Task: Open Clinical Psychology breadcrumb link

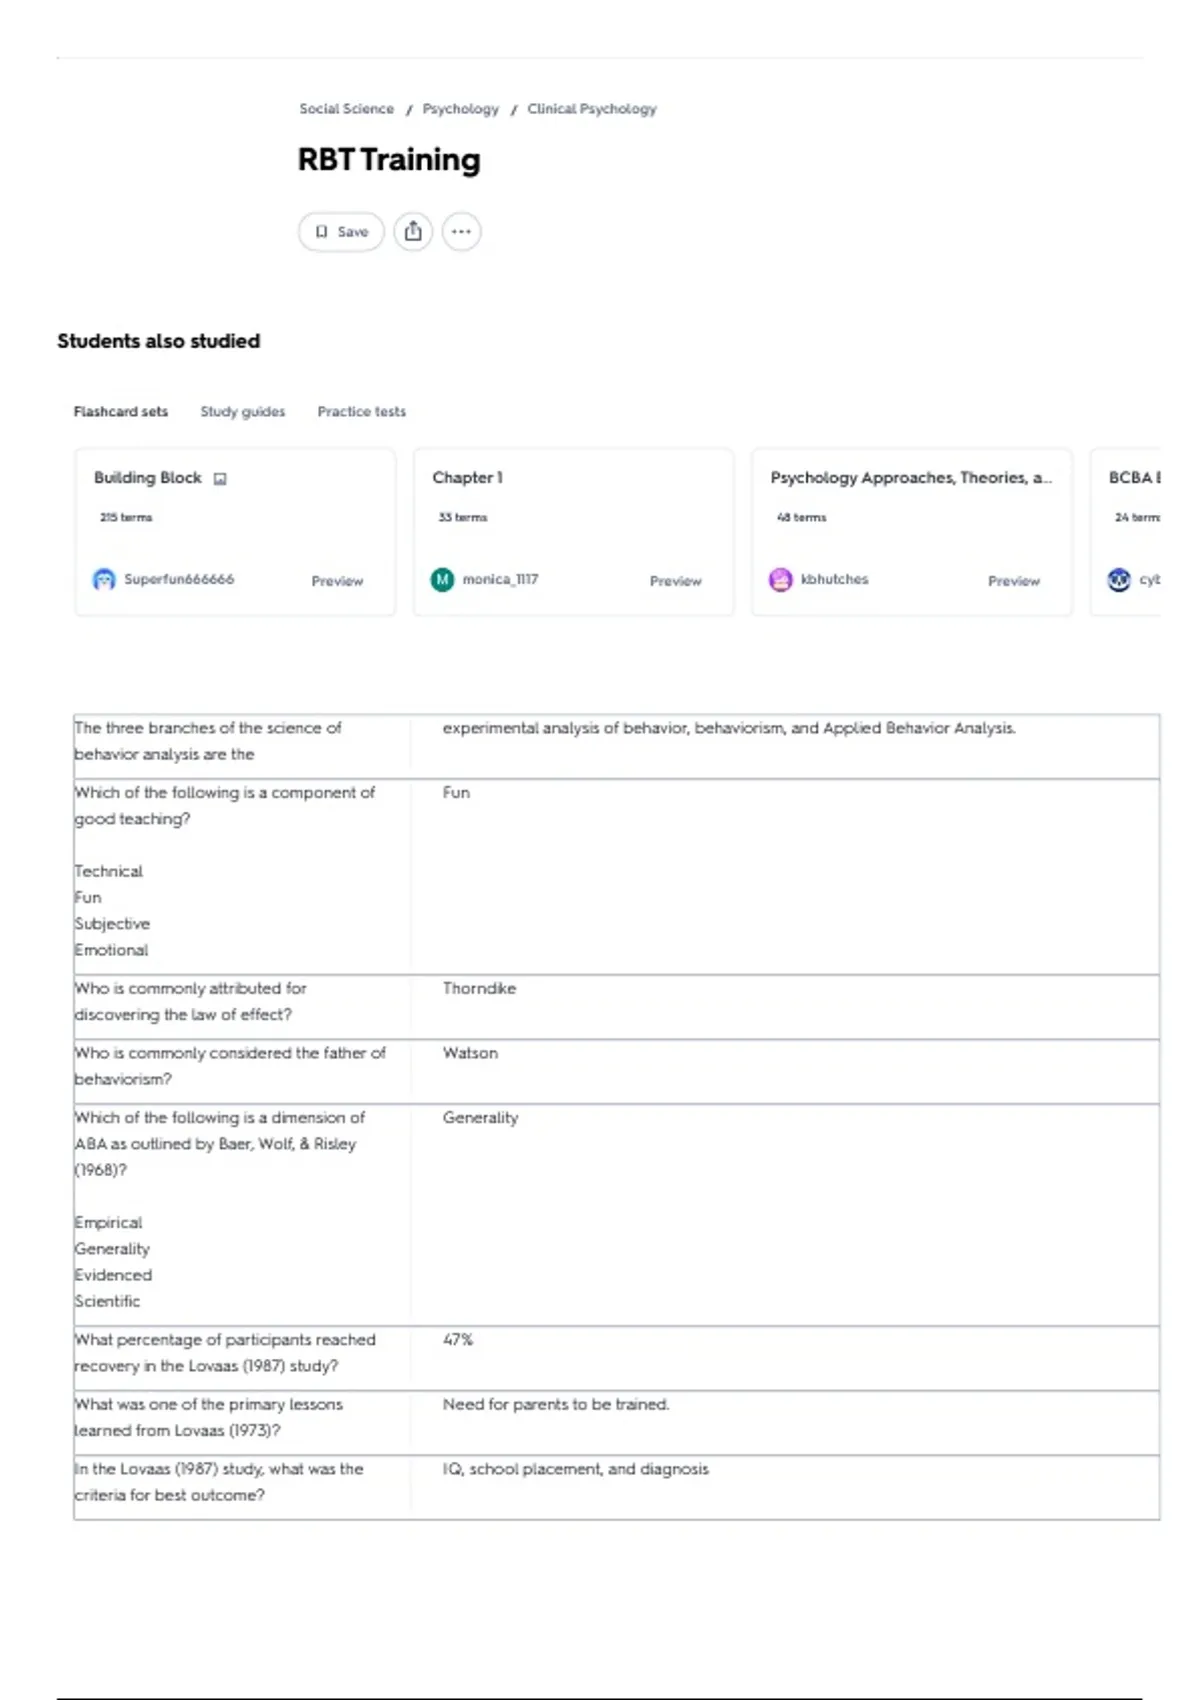Action: click(x=592, y=108)
